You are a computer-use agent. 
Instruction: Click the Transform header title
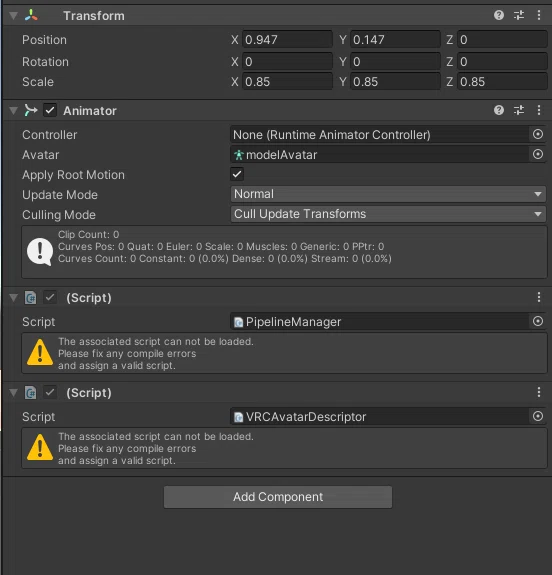pyautogui.click(x=94, y=16)
